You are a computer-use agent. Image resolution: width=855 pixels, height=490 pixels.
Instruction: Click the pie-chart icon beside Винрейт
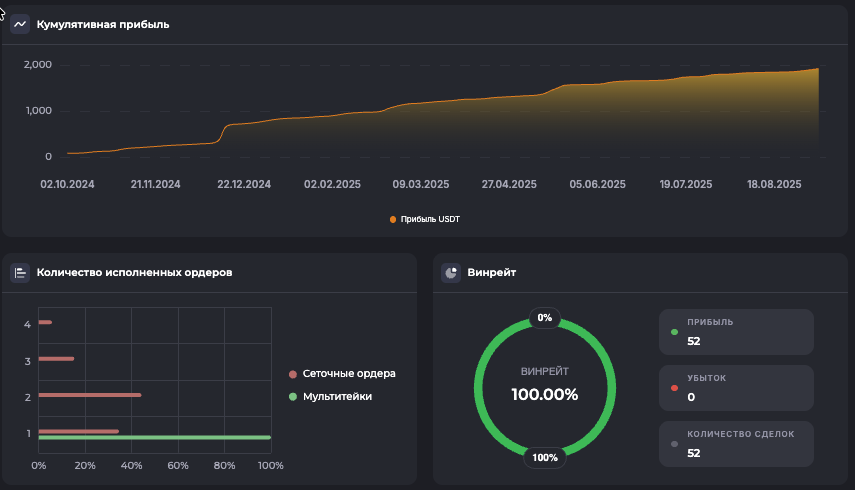tap(451, 272)
